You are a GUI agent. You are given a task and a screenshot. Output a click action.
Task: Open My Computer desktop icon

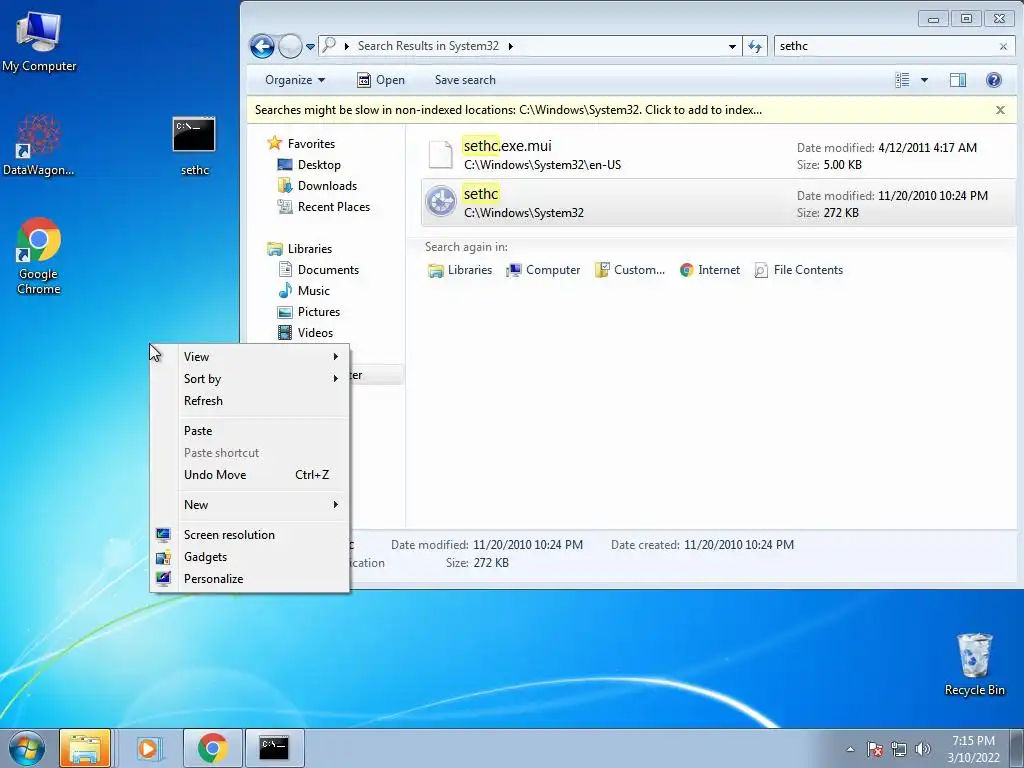click(39, 40)
